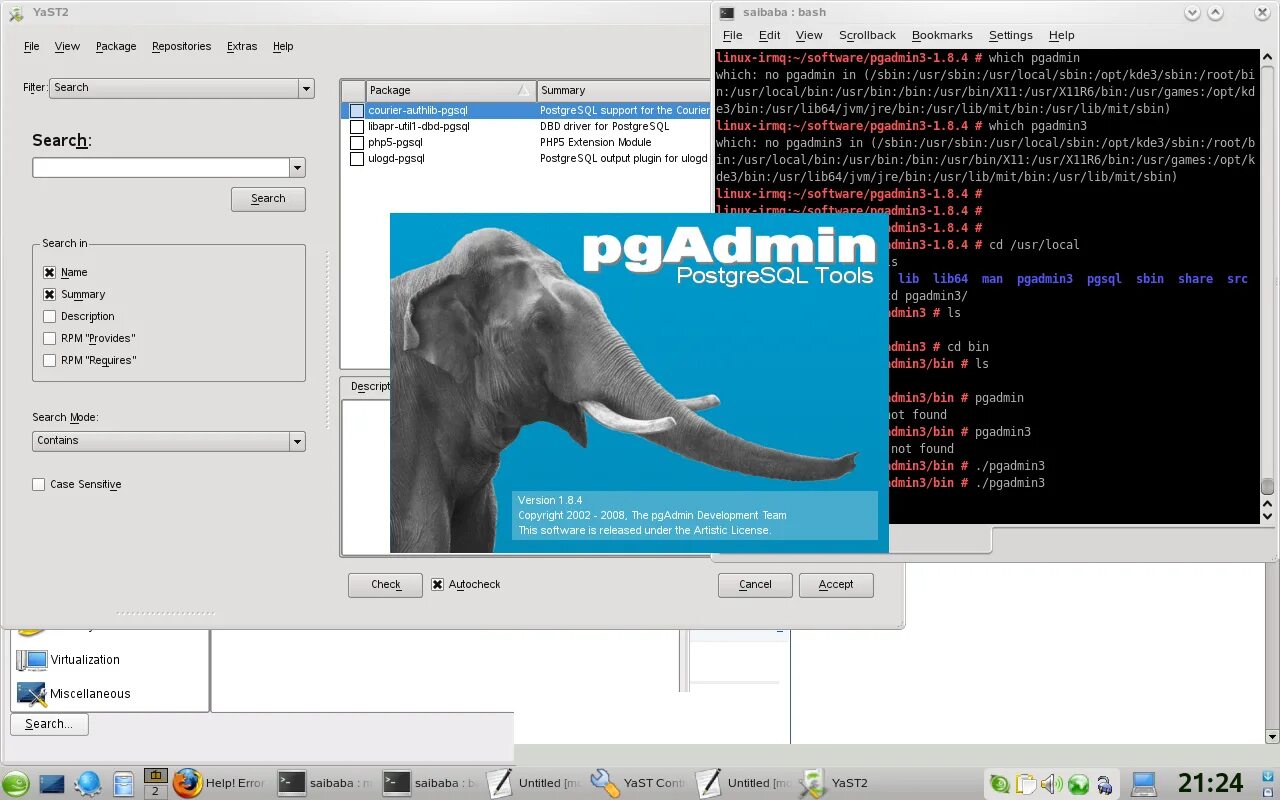
Task: Open YaST2 Extras menu
Action: click(242, 46)
